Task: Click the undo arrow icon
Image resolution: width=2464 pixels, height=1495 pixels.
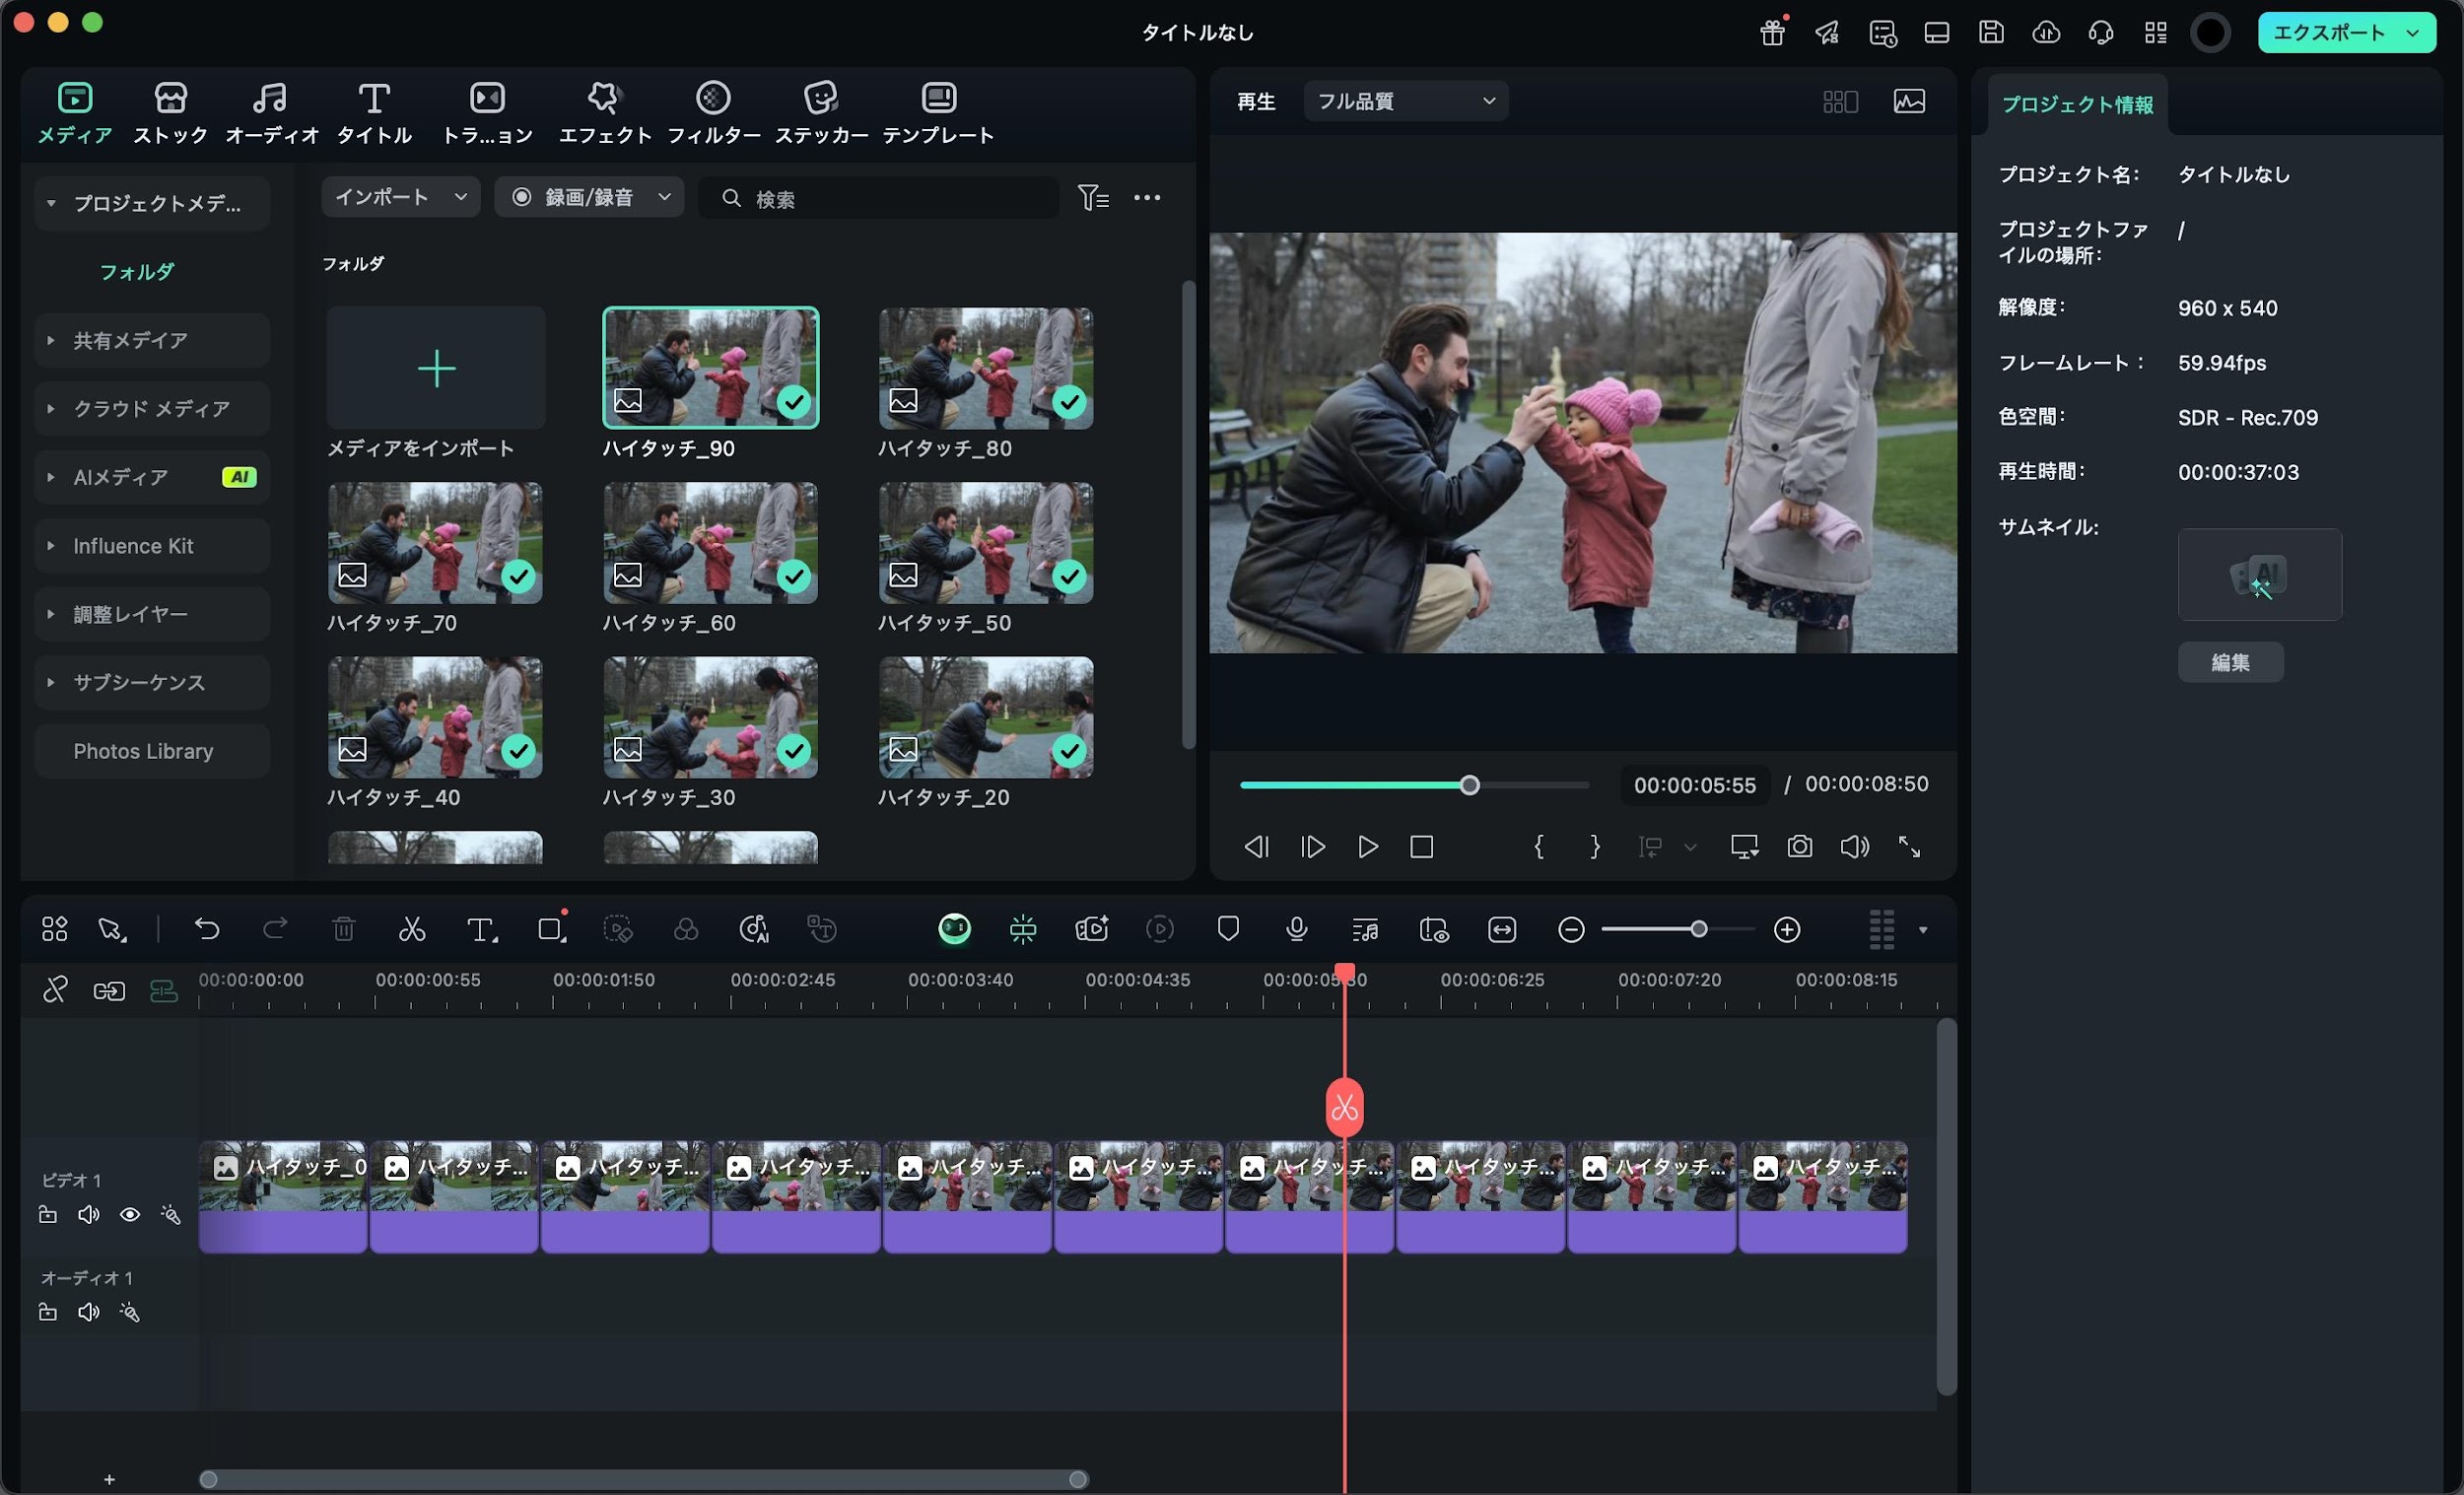Action: click(207, 929)
